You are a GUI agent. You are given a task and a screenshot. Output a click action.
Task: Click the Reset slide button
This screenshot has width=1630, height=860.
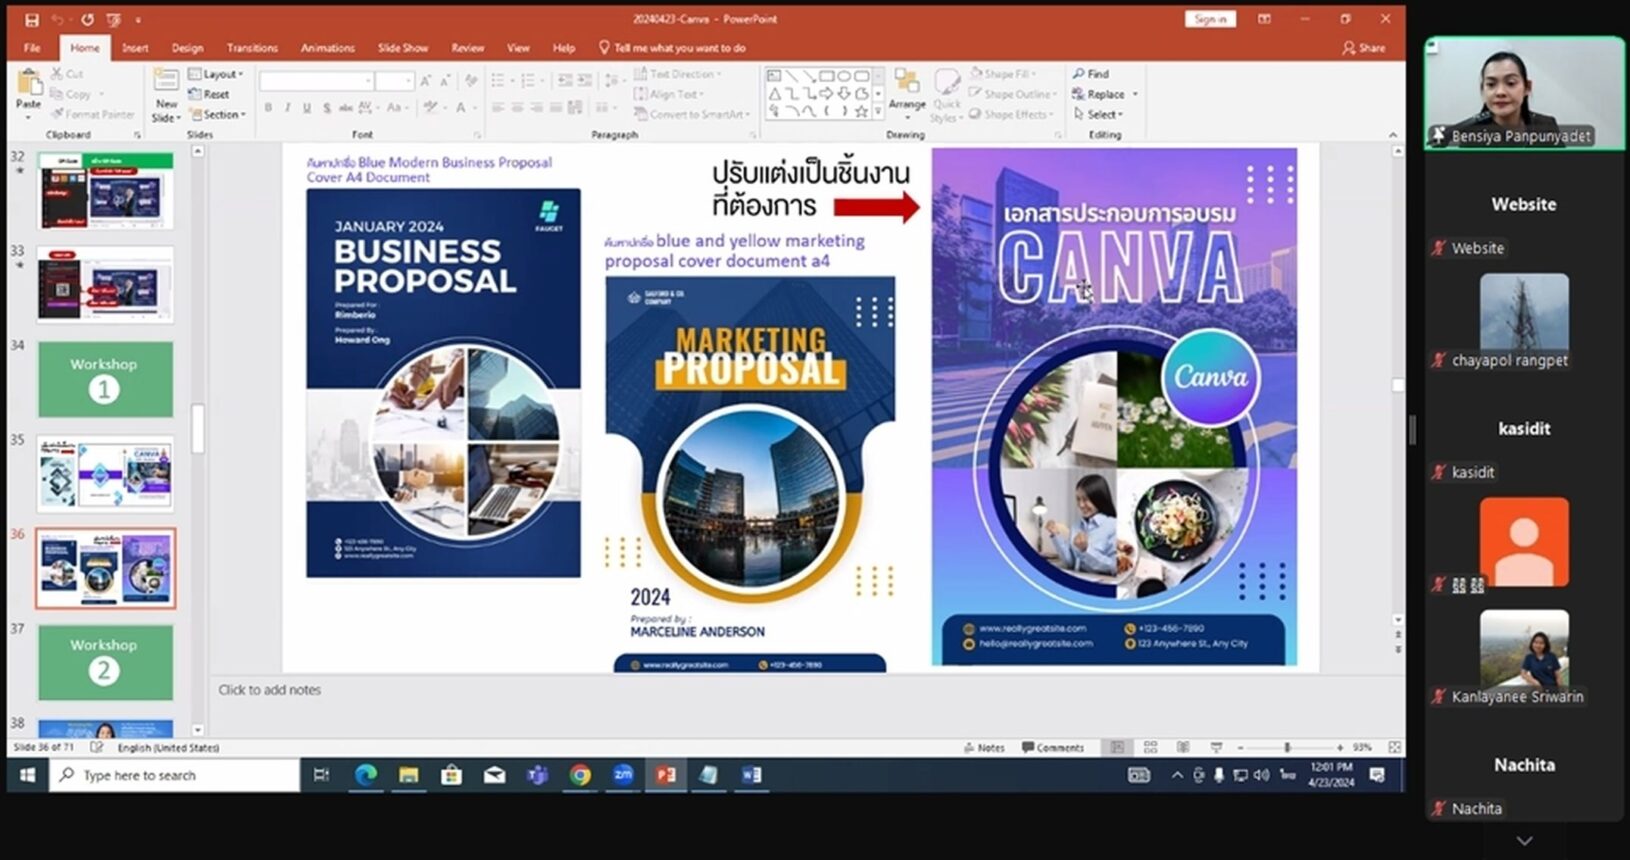pyautogui.click(x=209, y=94)
